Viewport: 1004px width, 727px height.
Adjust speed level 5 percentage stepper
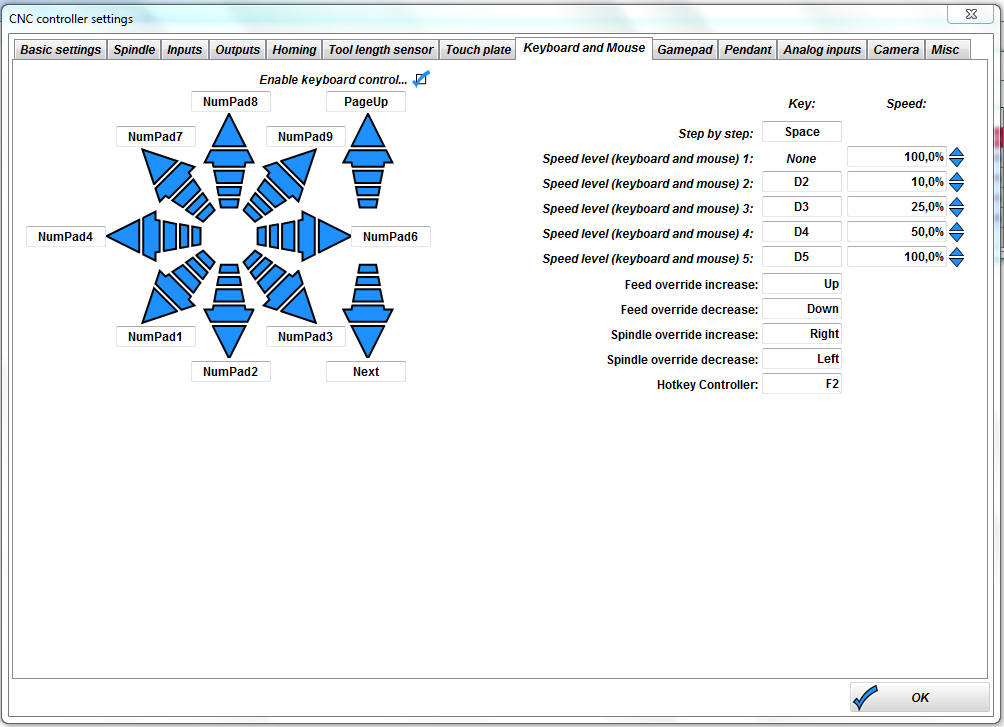coord(957,258)
